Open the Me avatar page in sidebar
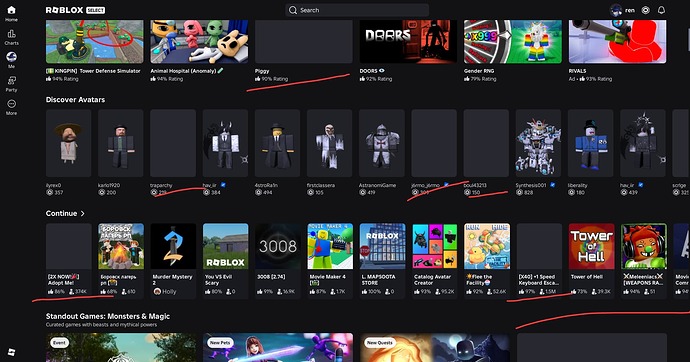Screen dimensions: 690x362 [11, 60]
